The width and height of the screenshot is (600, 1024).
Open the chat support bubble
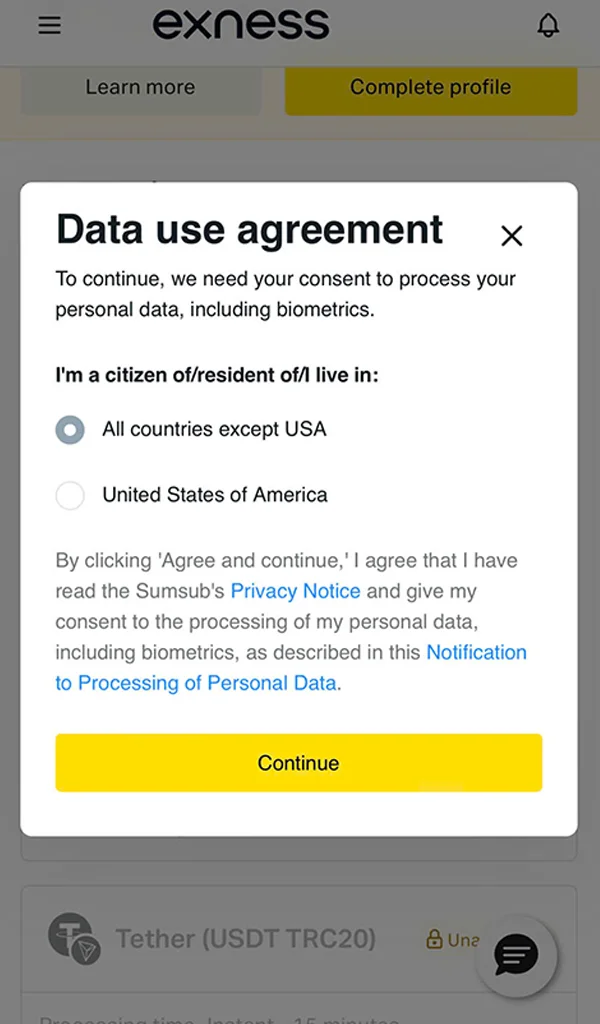pyautogui.click(x=516, y=956)
